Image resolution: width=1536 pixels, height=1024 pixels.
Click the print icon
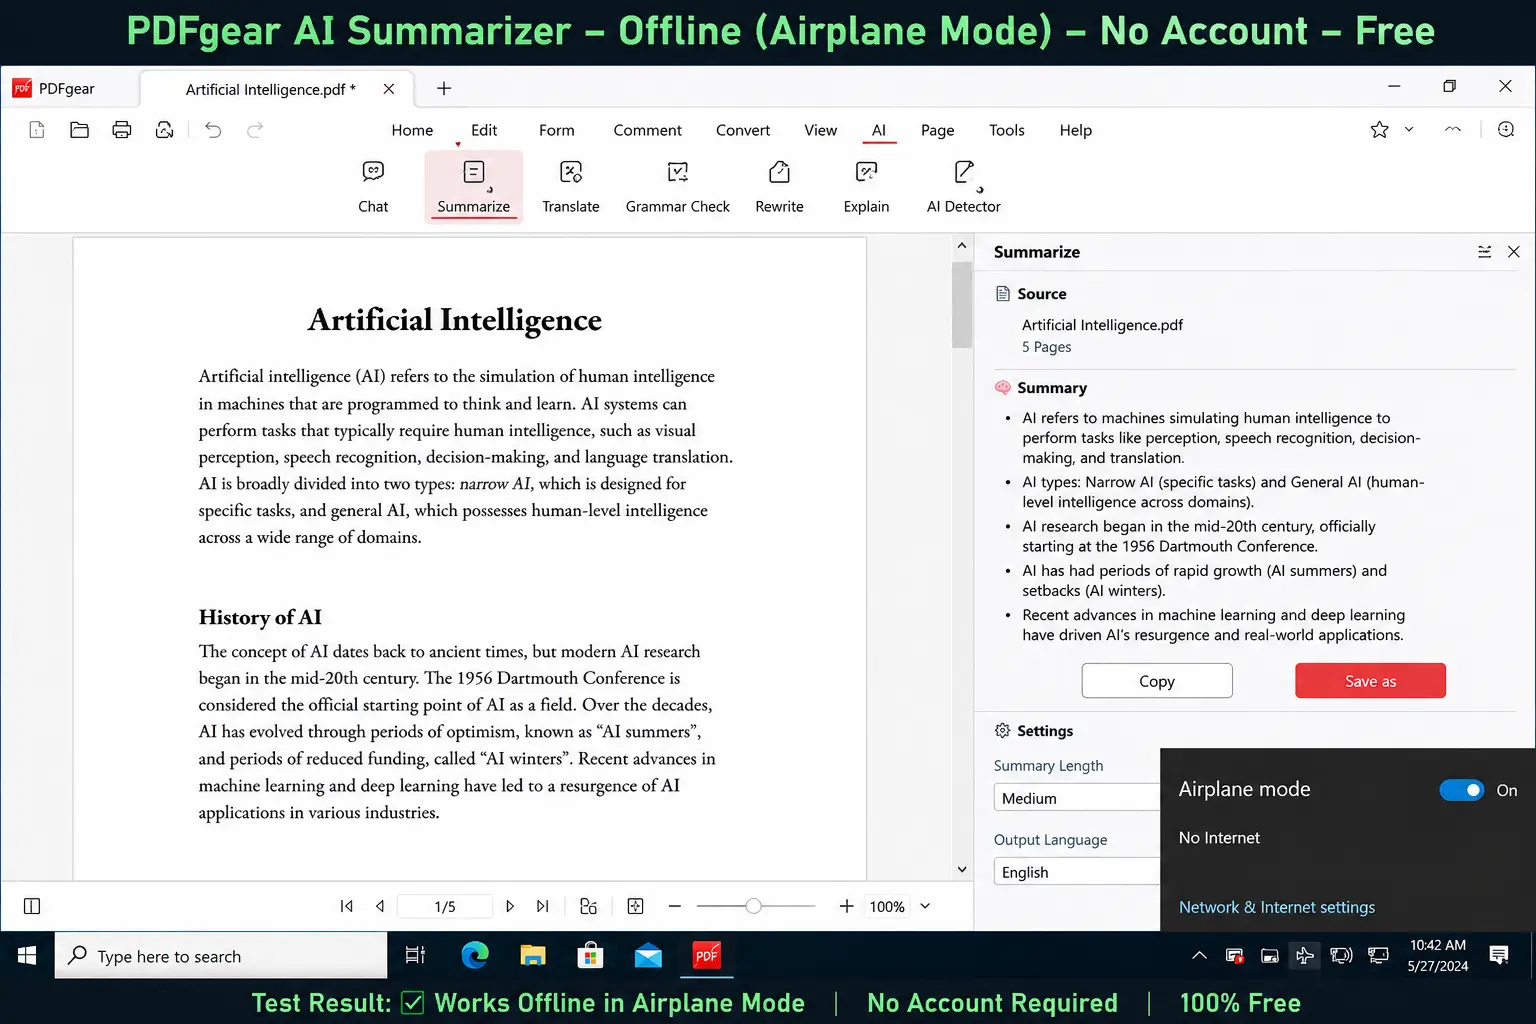[122, 129]
